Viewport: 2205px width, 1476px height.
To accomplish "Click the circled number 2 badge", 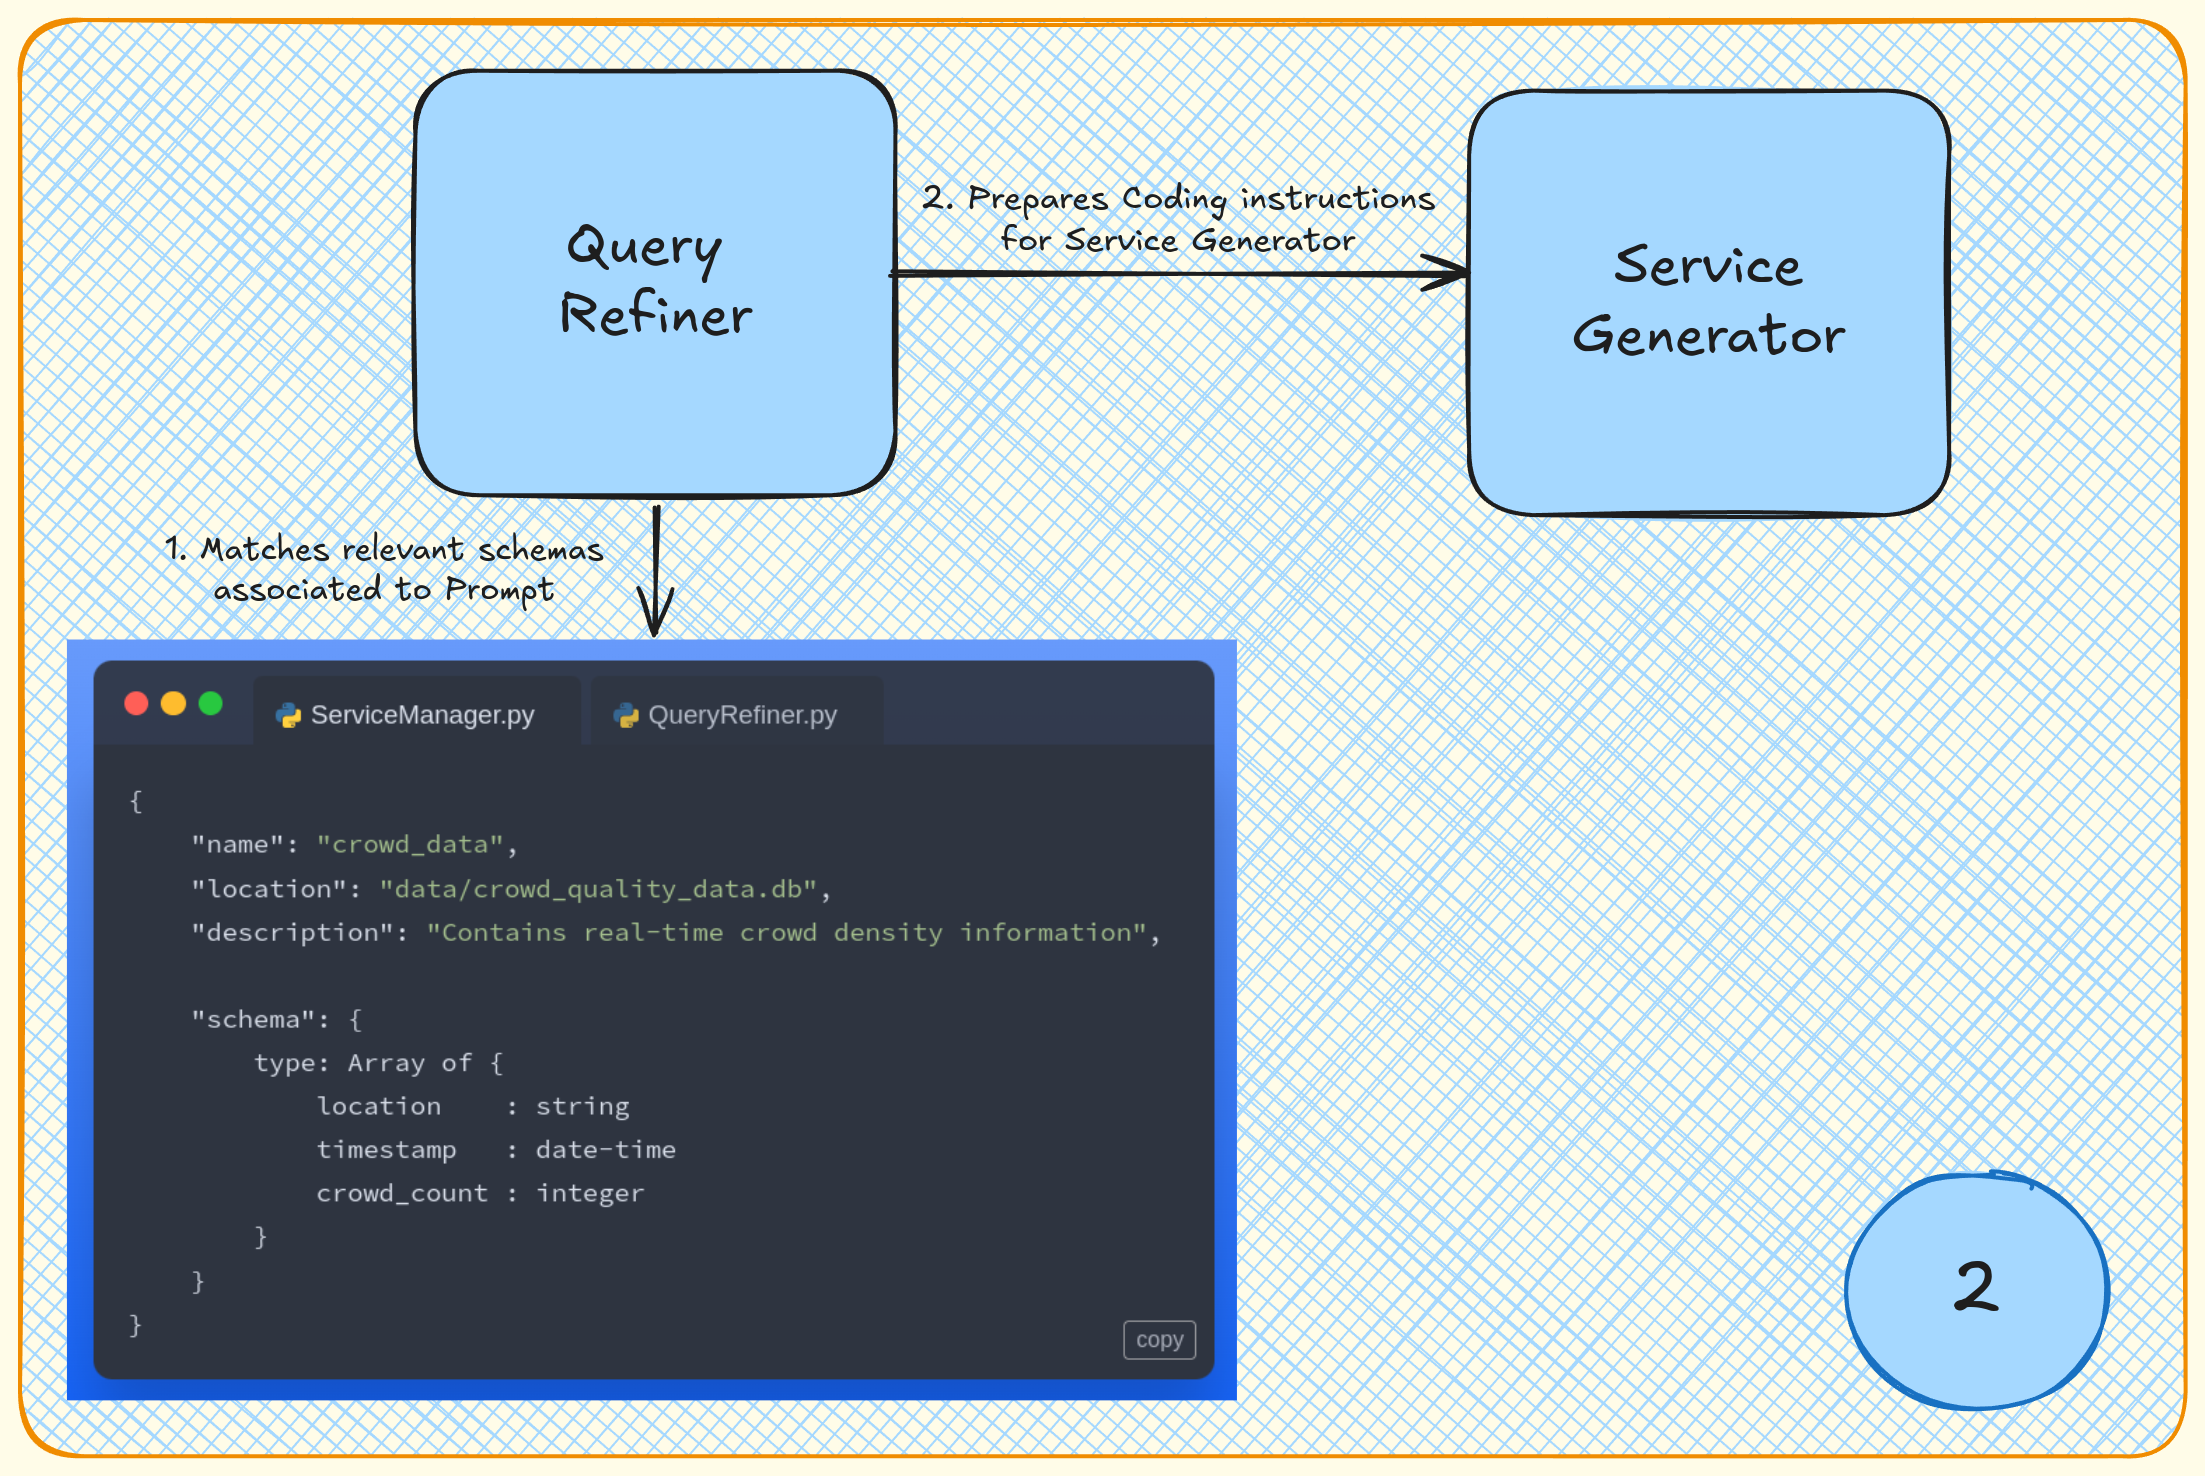I will point(1974,1292).
